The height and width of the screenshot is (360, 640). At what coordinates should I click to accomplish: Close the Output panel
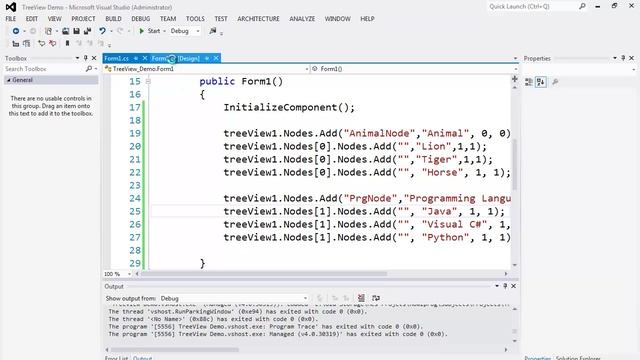tap(513, 286)
